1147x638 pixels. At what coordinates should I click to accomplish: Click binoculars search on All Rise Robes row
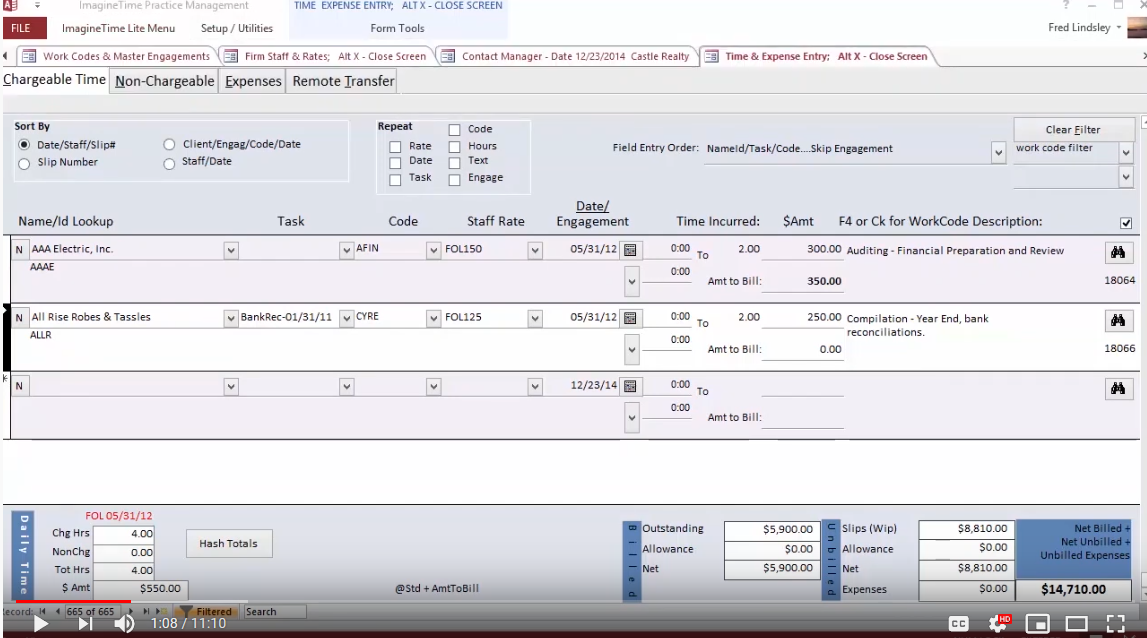[x=1118, y=320]
